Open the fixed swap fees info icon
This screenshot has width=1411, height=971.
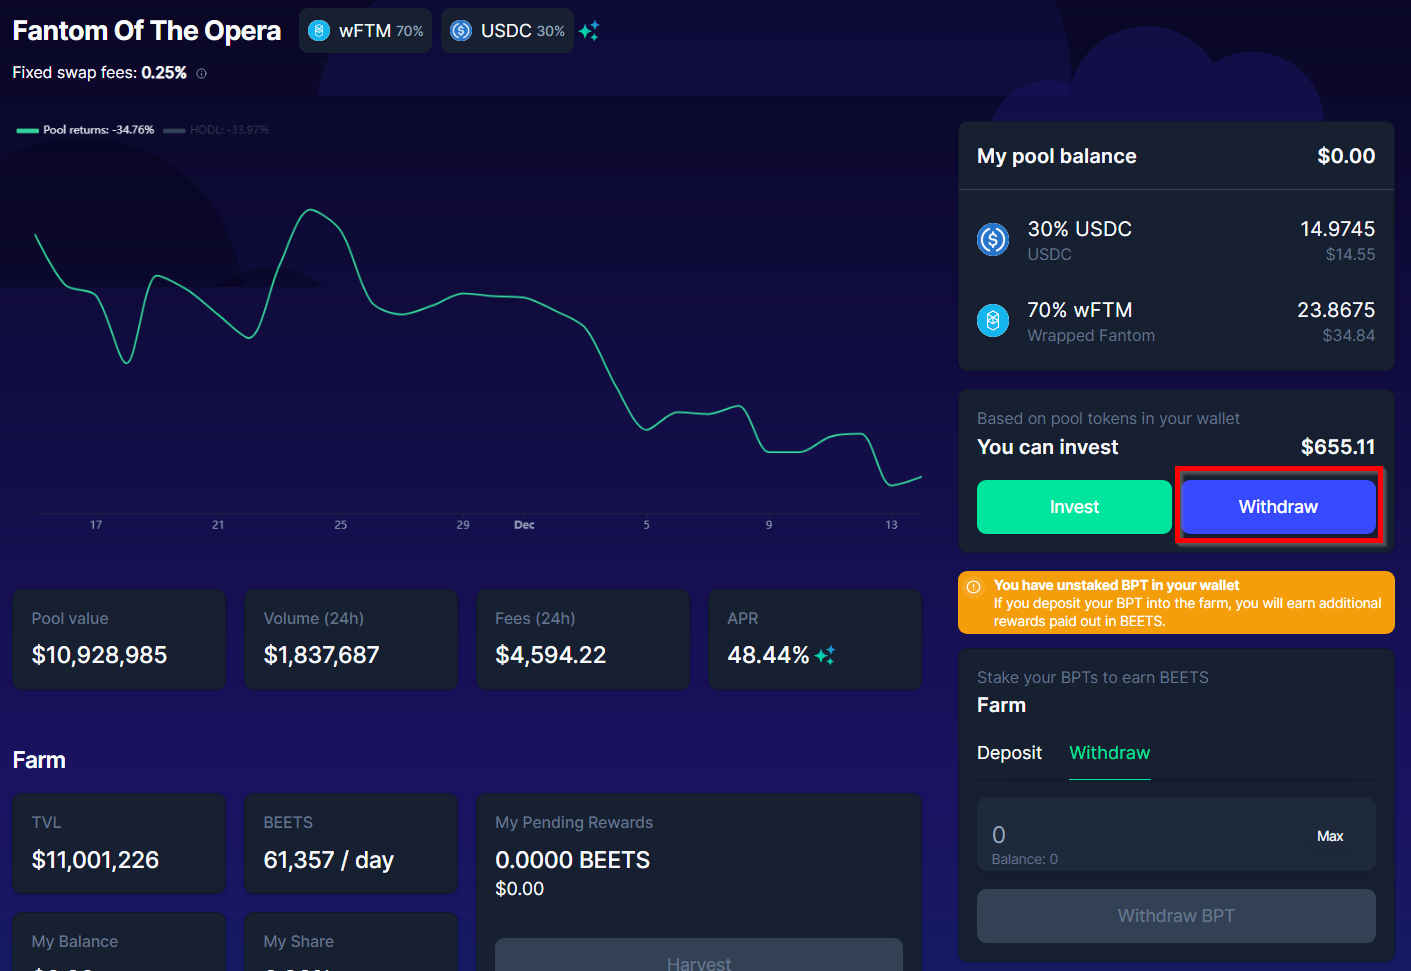pos(202,73)
